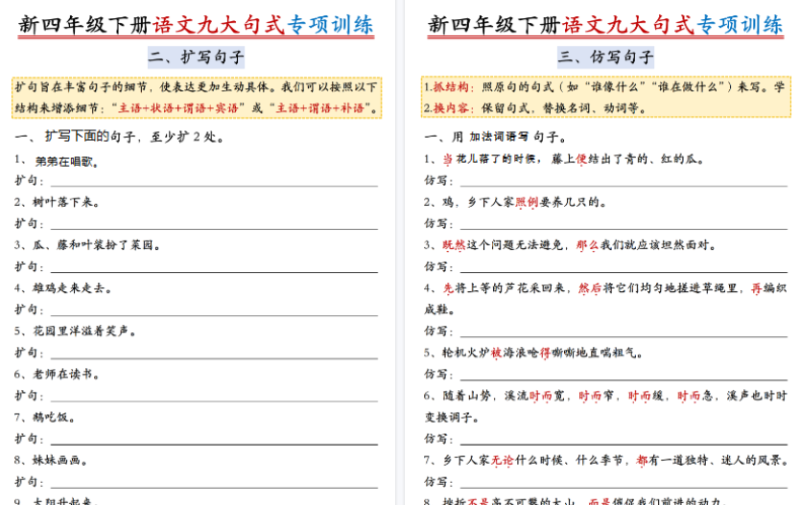The width and height of the screenshot is (800, 505).
Task: Click the sentence "瓜、藤和叶装扮了菜园。"
Action: pyautogui.click(x=96, y=245)
